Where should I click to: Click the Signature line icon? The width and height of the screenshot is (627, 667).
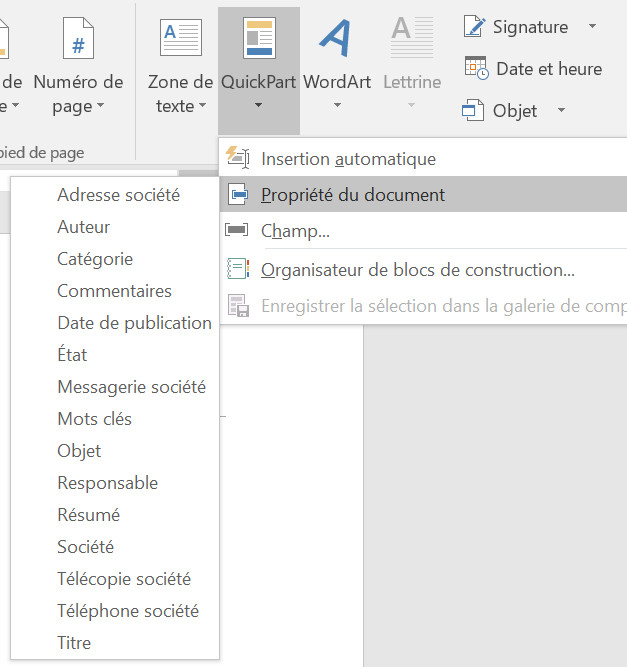coord(475,26)
